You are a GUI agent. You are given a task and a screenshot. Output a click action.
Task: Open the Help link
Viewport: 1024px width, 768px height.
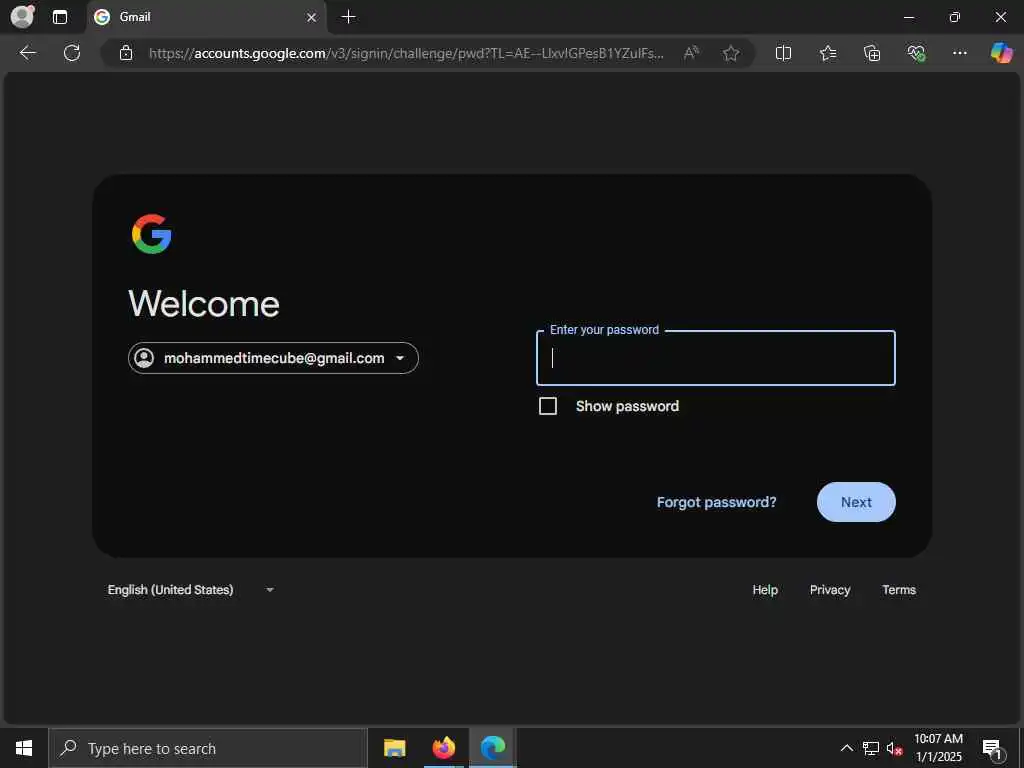coord(765,590)
